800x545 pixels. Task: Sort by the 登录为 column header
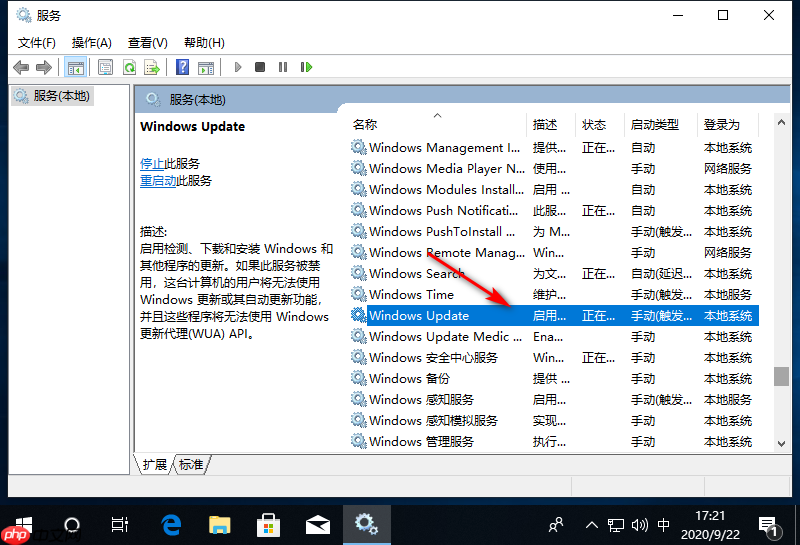[x=729, y=125]
